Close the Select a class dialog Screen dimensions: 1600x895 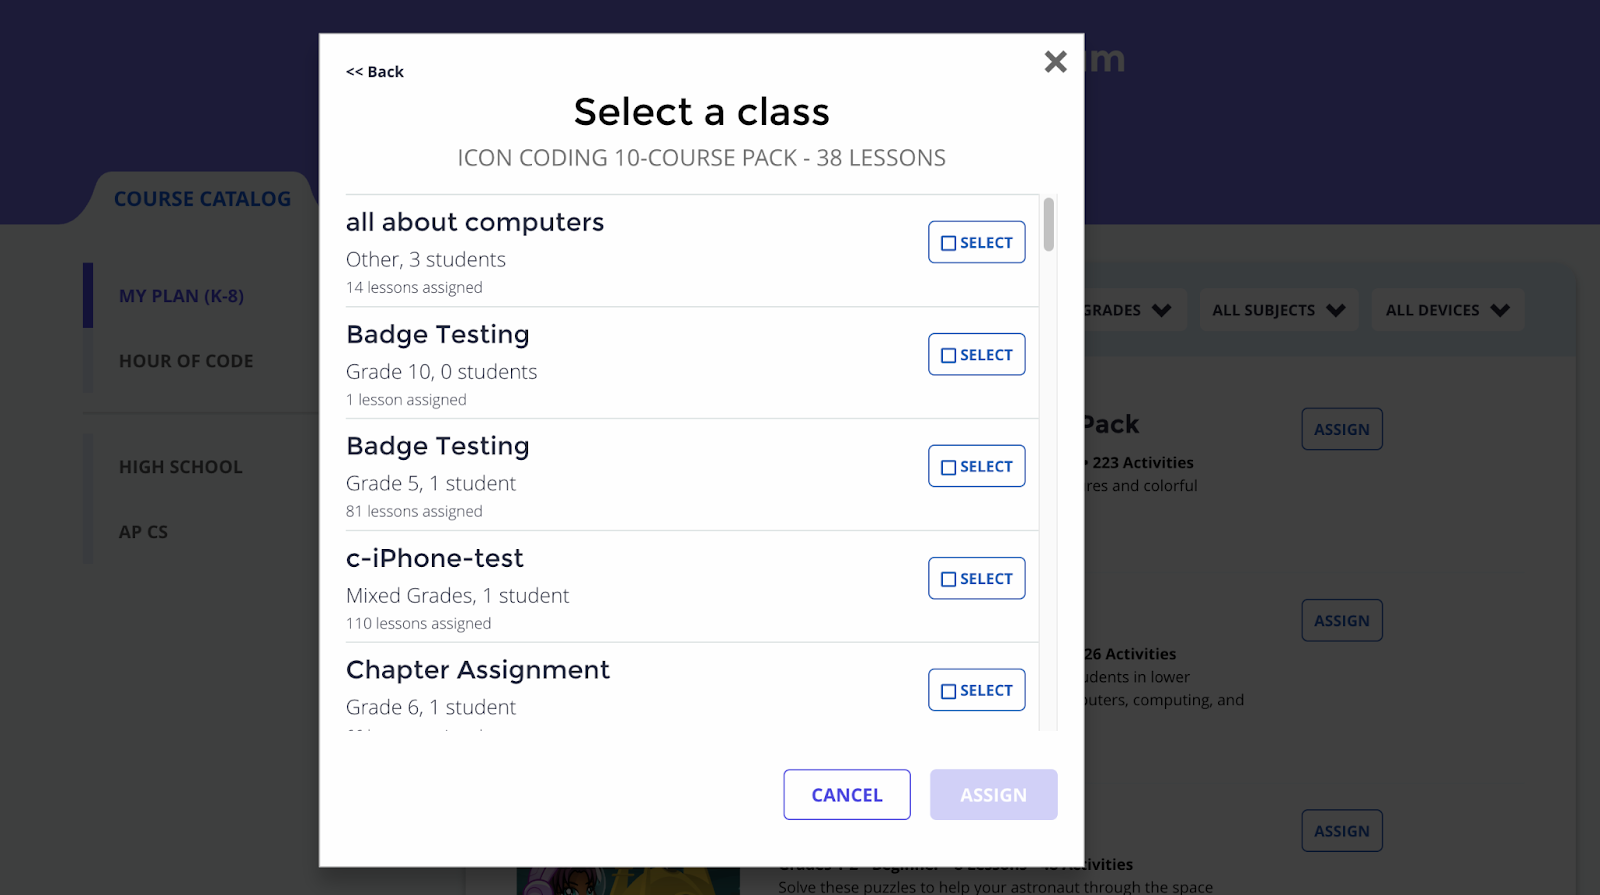coord(1055,62)
